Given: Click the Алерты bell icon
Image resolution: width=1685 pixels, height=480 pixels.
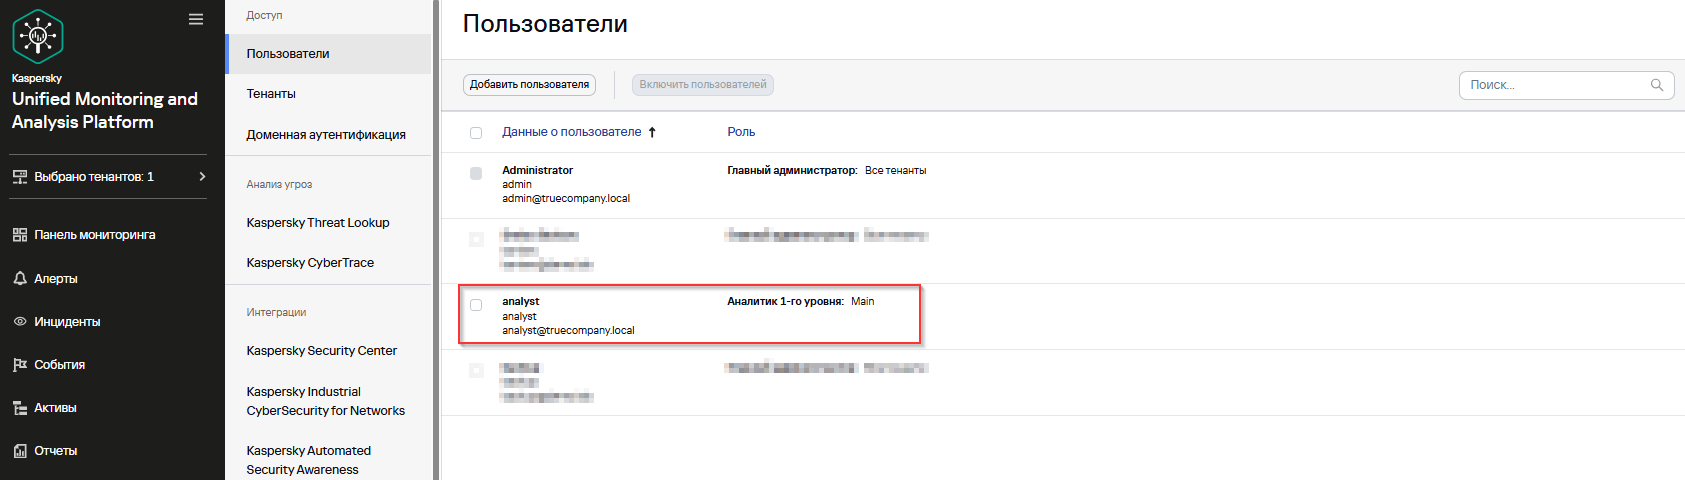Looking at the screenshot, I should coord(20,278).
